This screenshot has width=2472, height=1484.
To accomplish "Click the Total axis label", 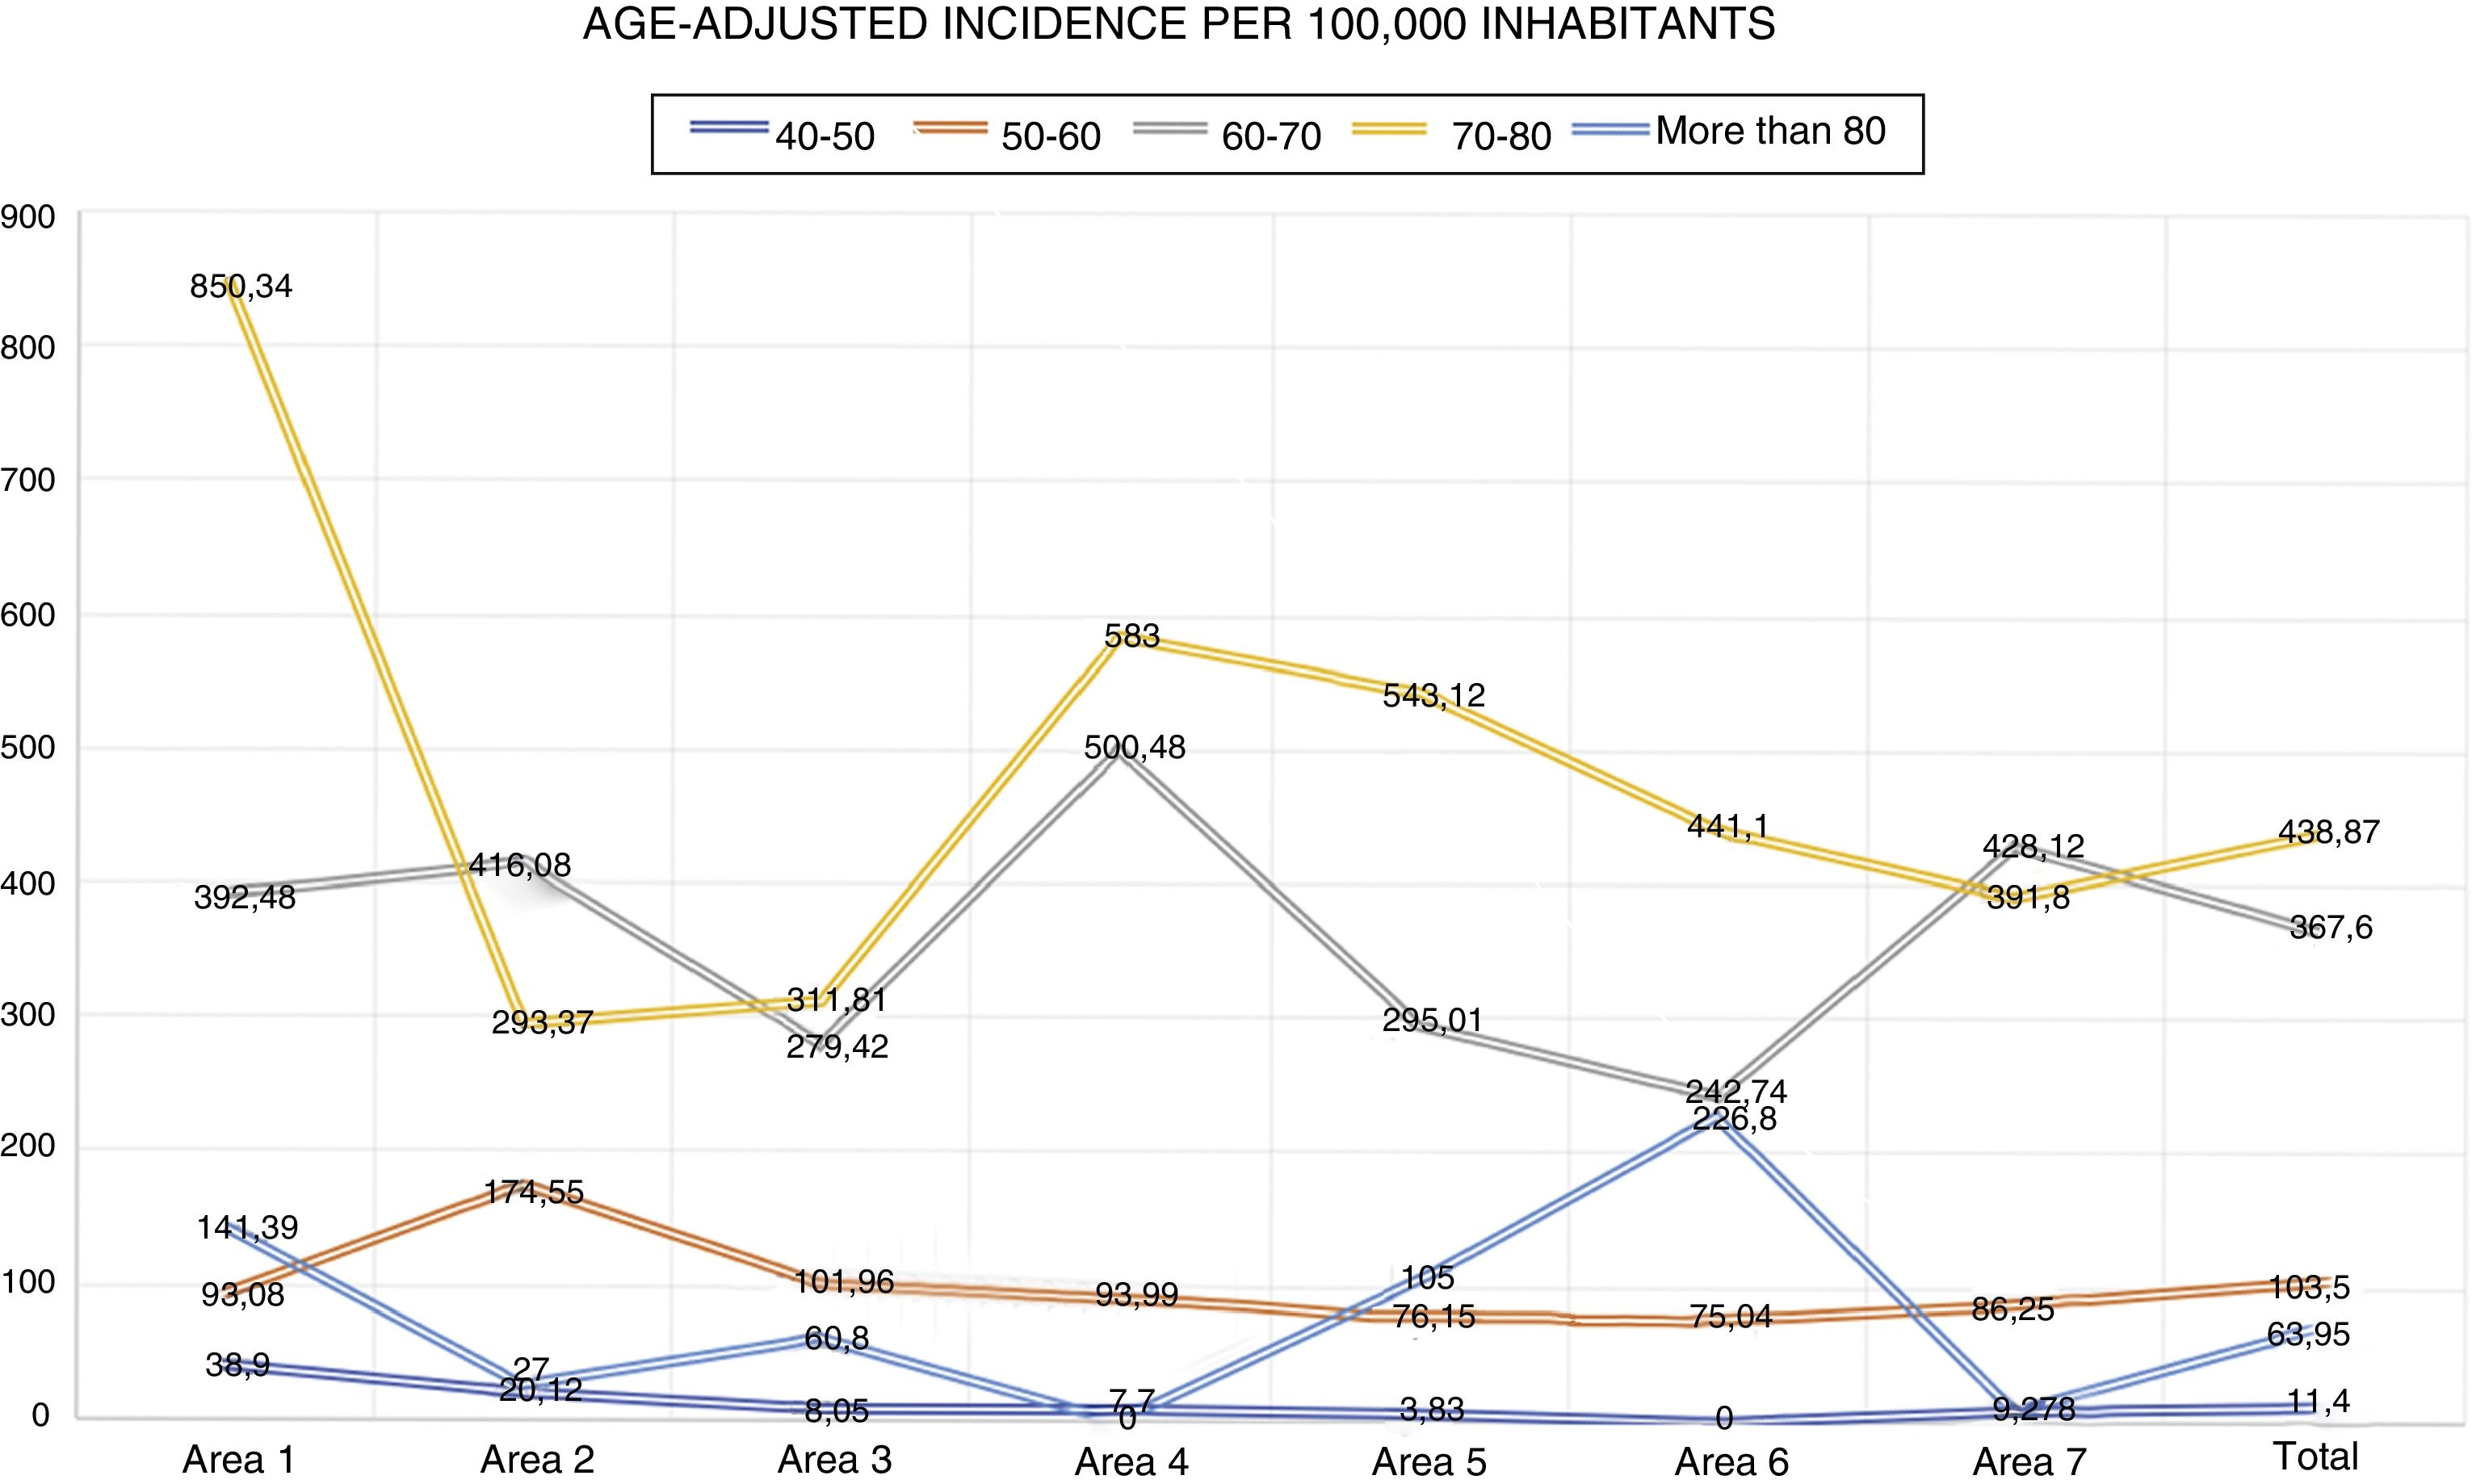I will (2315, 1456).
